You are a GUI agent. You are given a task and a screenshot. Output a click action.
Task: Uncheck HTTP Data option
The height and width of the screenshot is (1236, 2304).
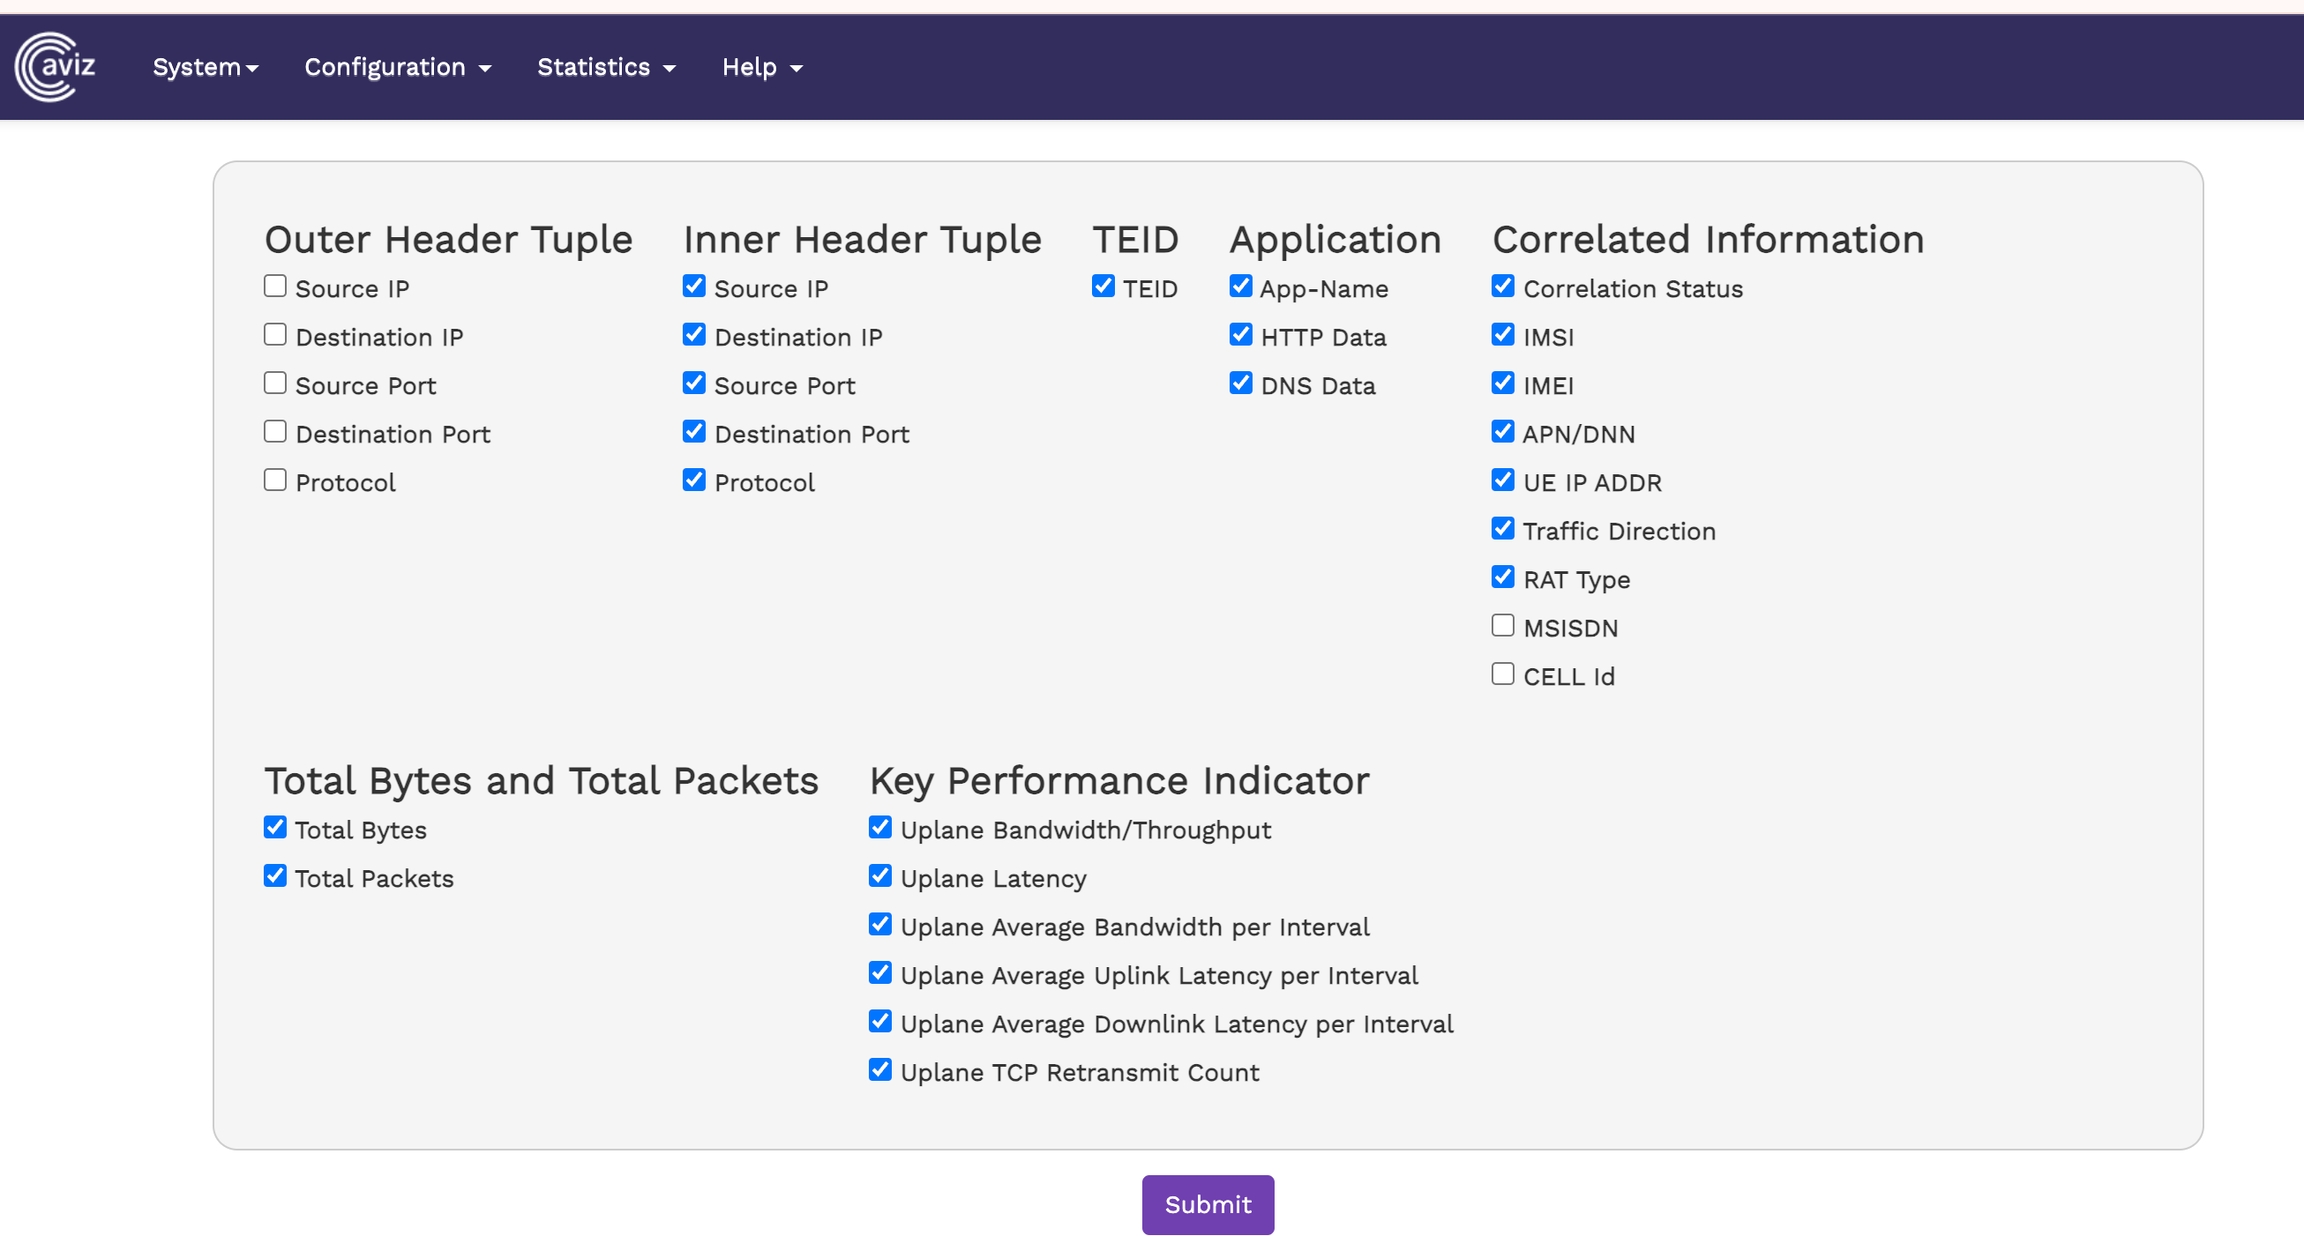[x=1241, y=335]
